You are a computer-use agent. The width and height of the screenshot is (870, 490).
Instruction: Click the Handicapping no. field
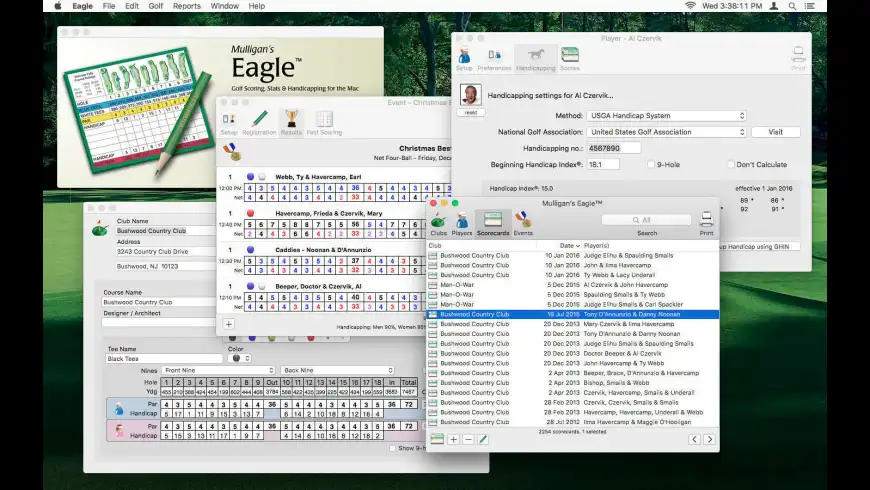(x=614, y=148)
